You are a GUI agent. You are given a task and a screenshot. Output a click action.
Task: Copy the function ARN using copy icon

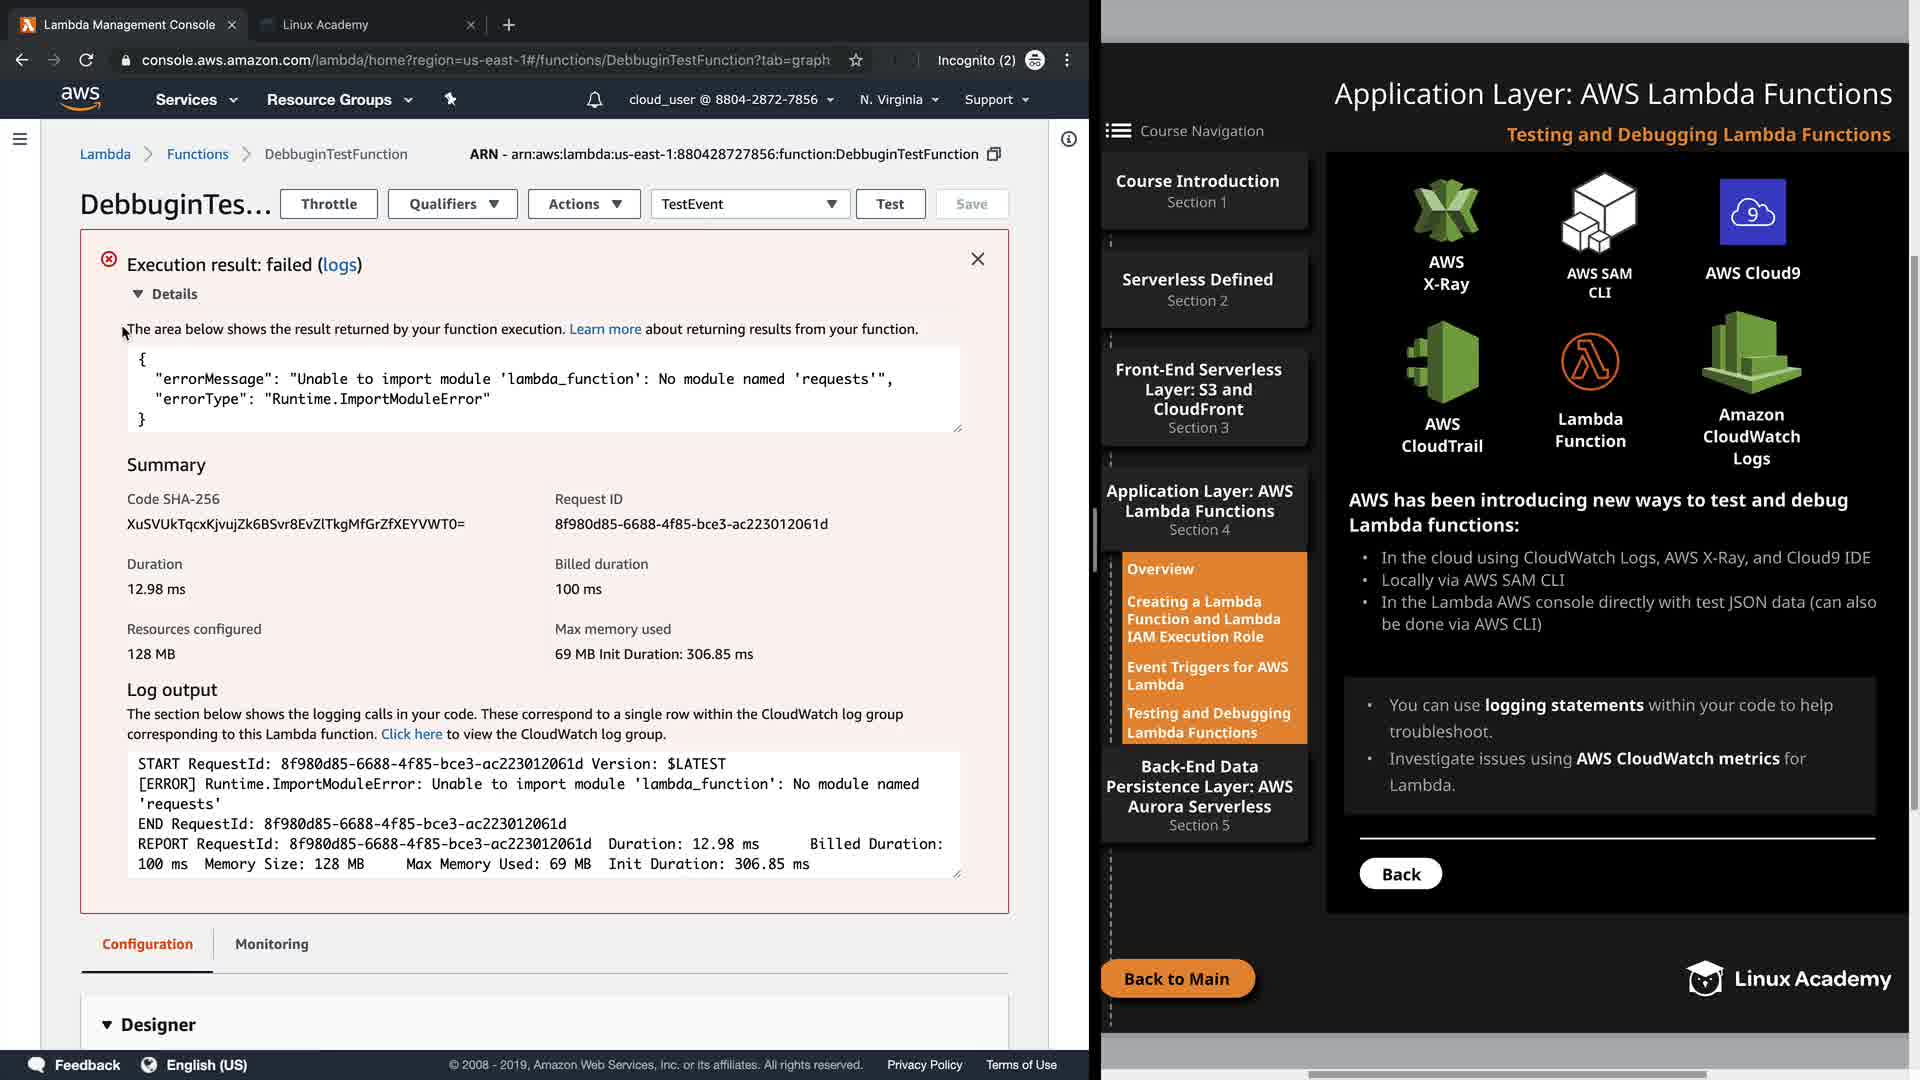994,154
